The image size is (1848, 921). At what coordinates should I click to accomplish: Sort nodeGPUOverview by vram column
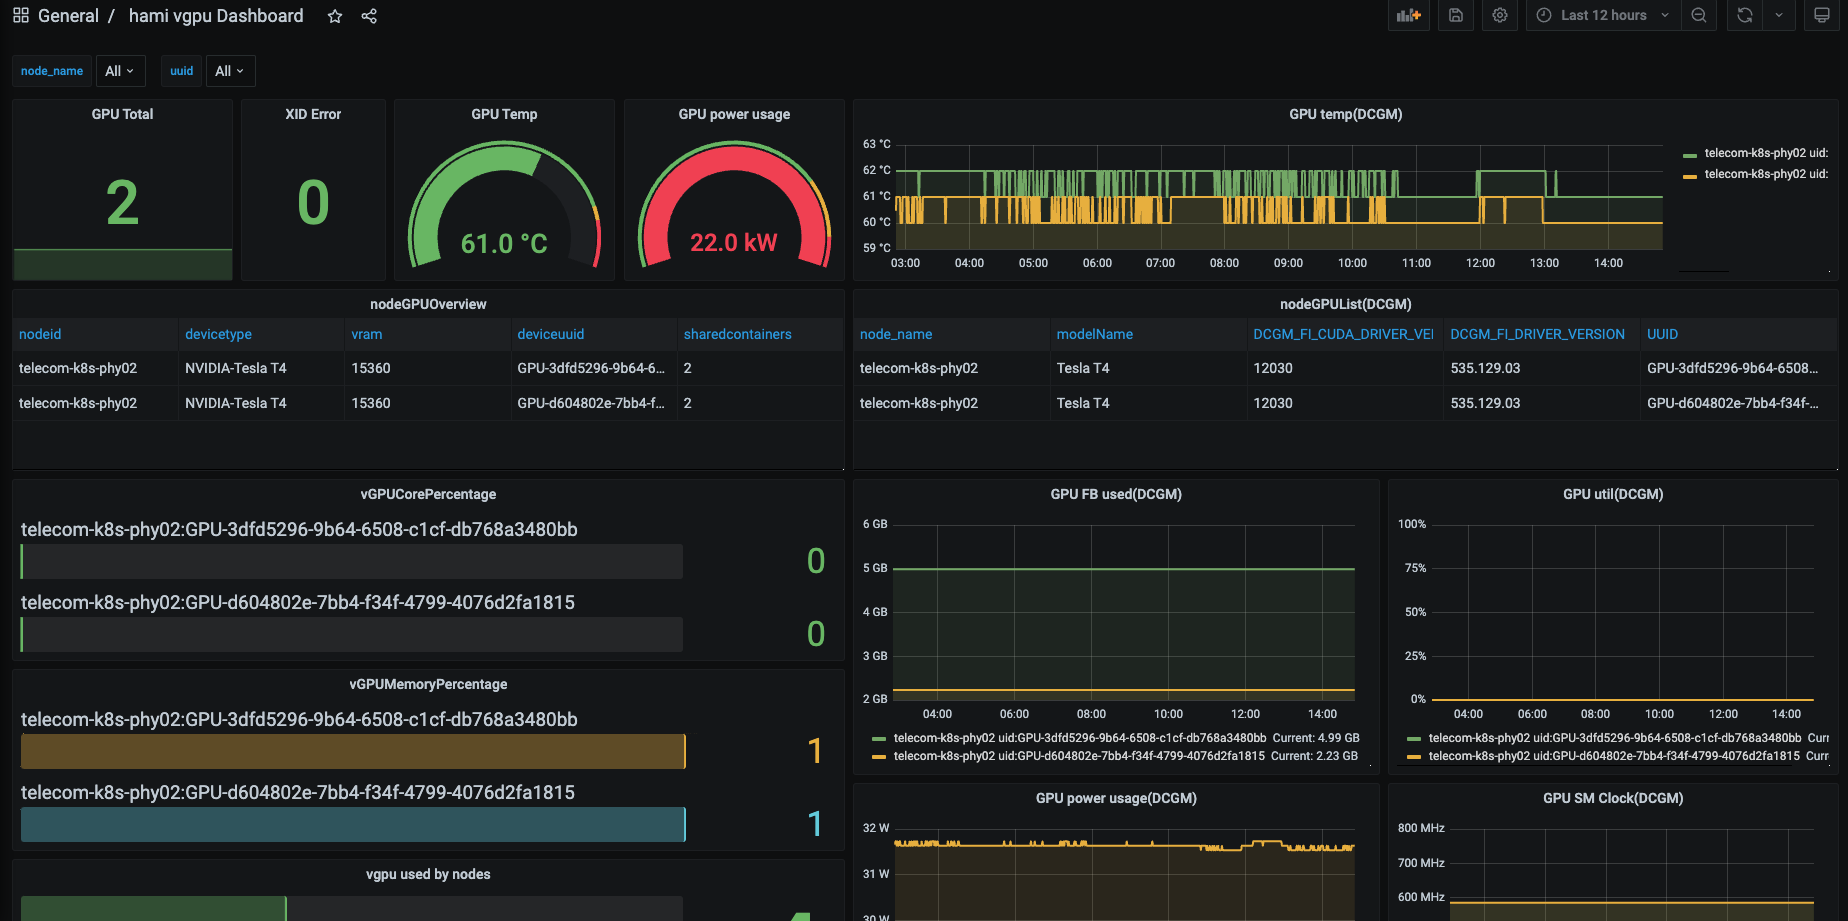[367, 334]
